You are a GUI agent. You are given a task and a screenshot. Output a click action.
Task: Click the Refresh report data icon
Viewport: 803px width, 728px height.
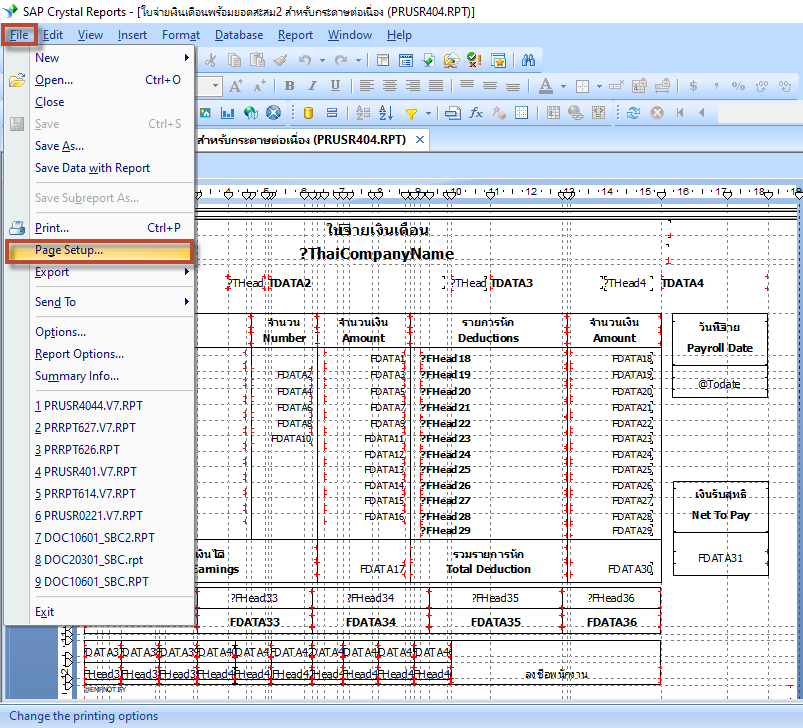(x=634, y=113)
